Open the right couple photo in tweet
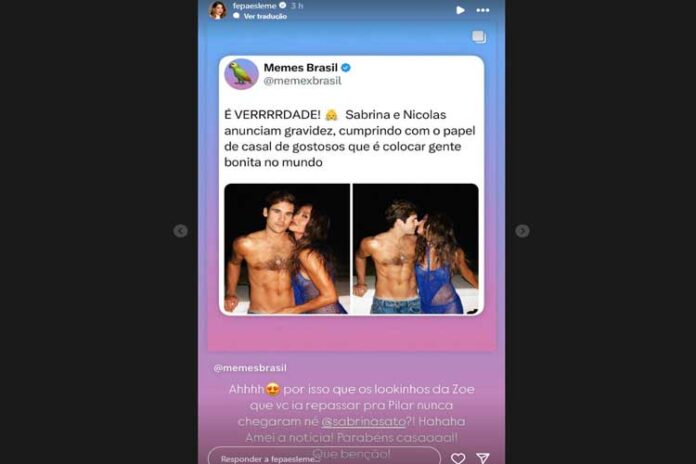The image size is (696, 464). [x=416, y=249]
